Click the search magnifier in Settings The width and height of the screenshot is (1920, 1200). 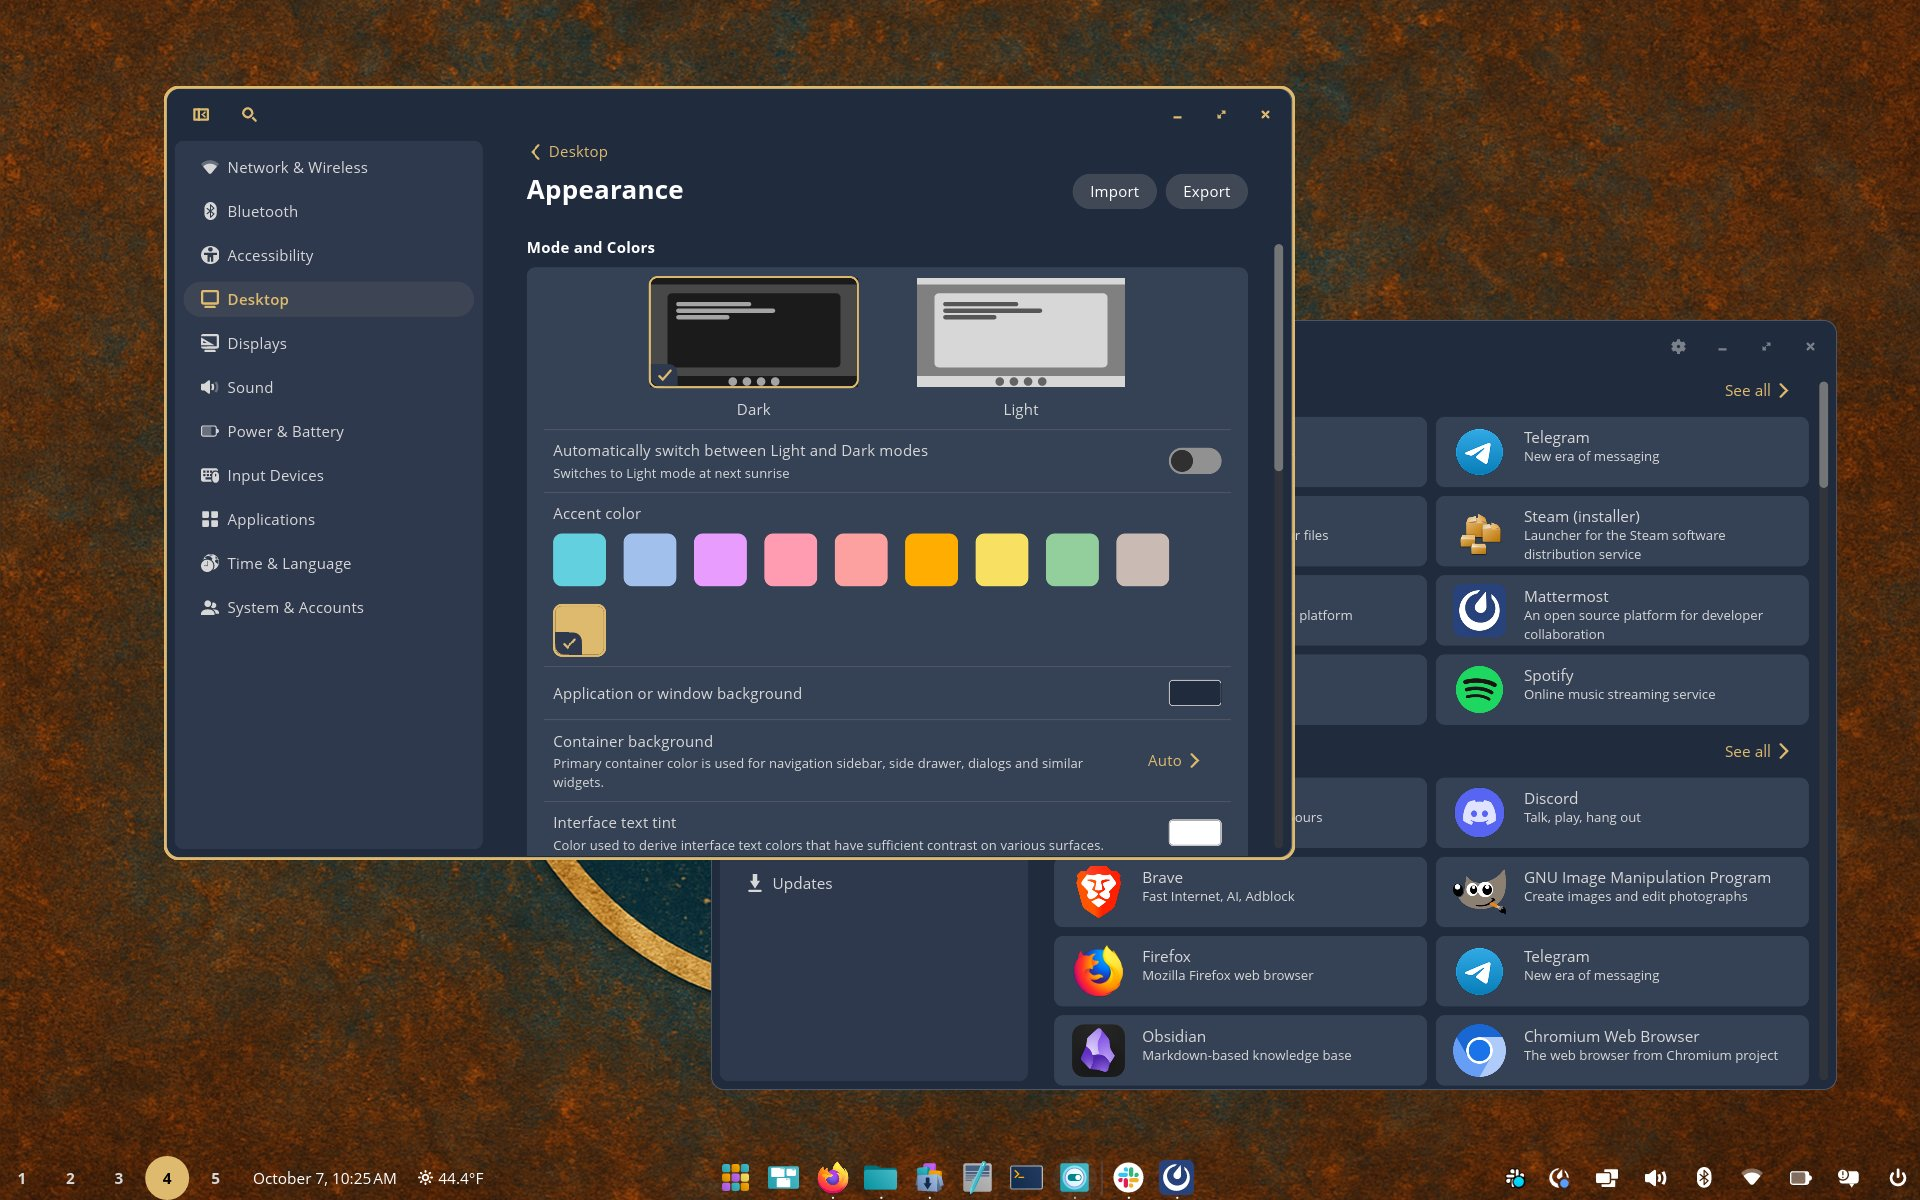(x=249, y=115)
